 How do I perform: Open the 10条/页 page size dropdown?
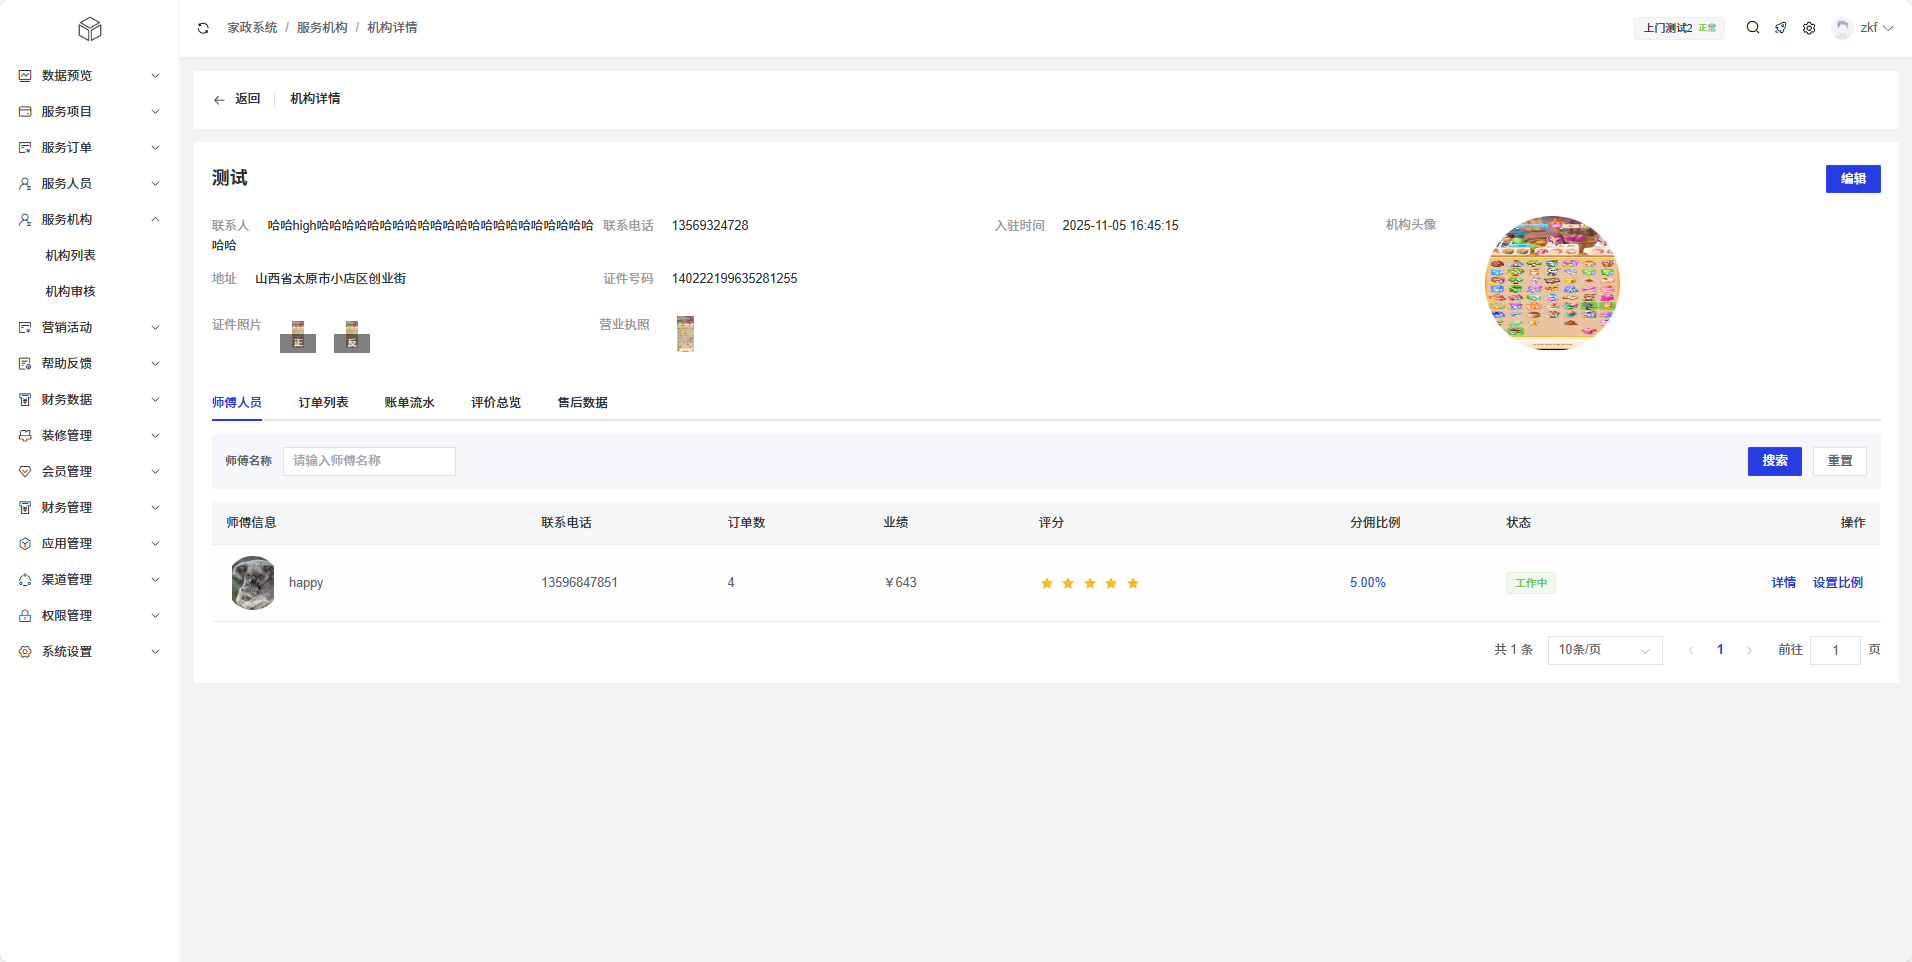tap(1604, 650)
